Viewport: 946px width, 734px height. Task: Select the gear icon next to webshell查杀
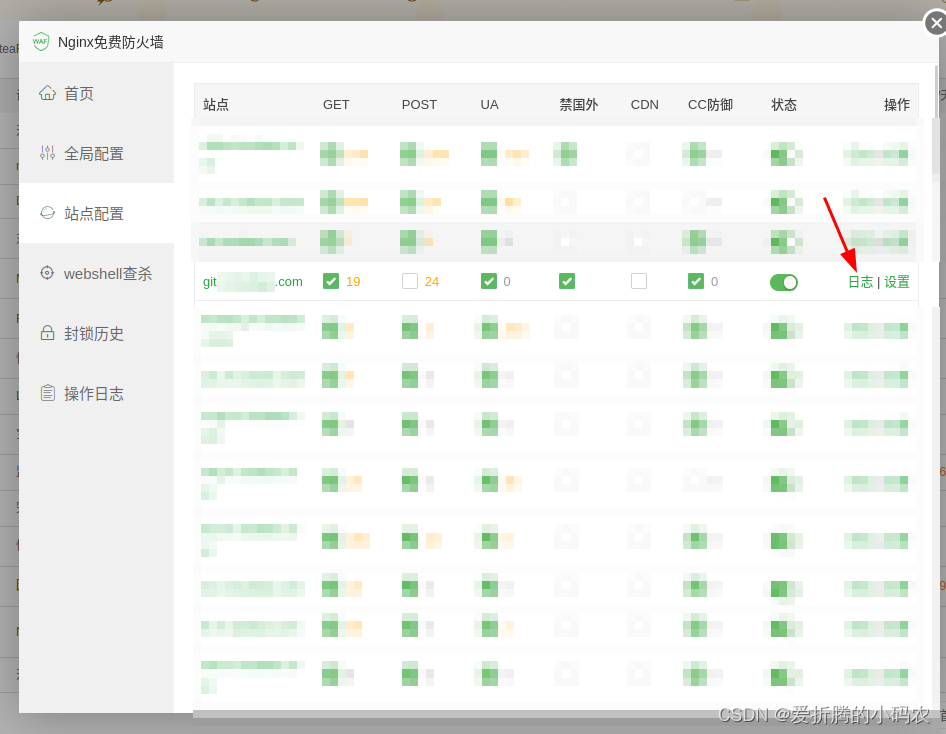(x=47, y=273)
